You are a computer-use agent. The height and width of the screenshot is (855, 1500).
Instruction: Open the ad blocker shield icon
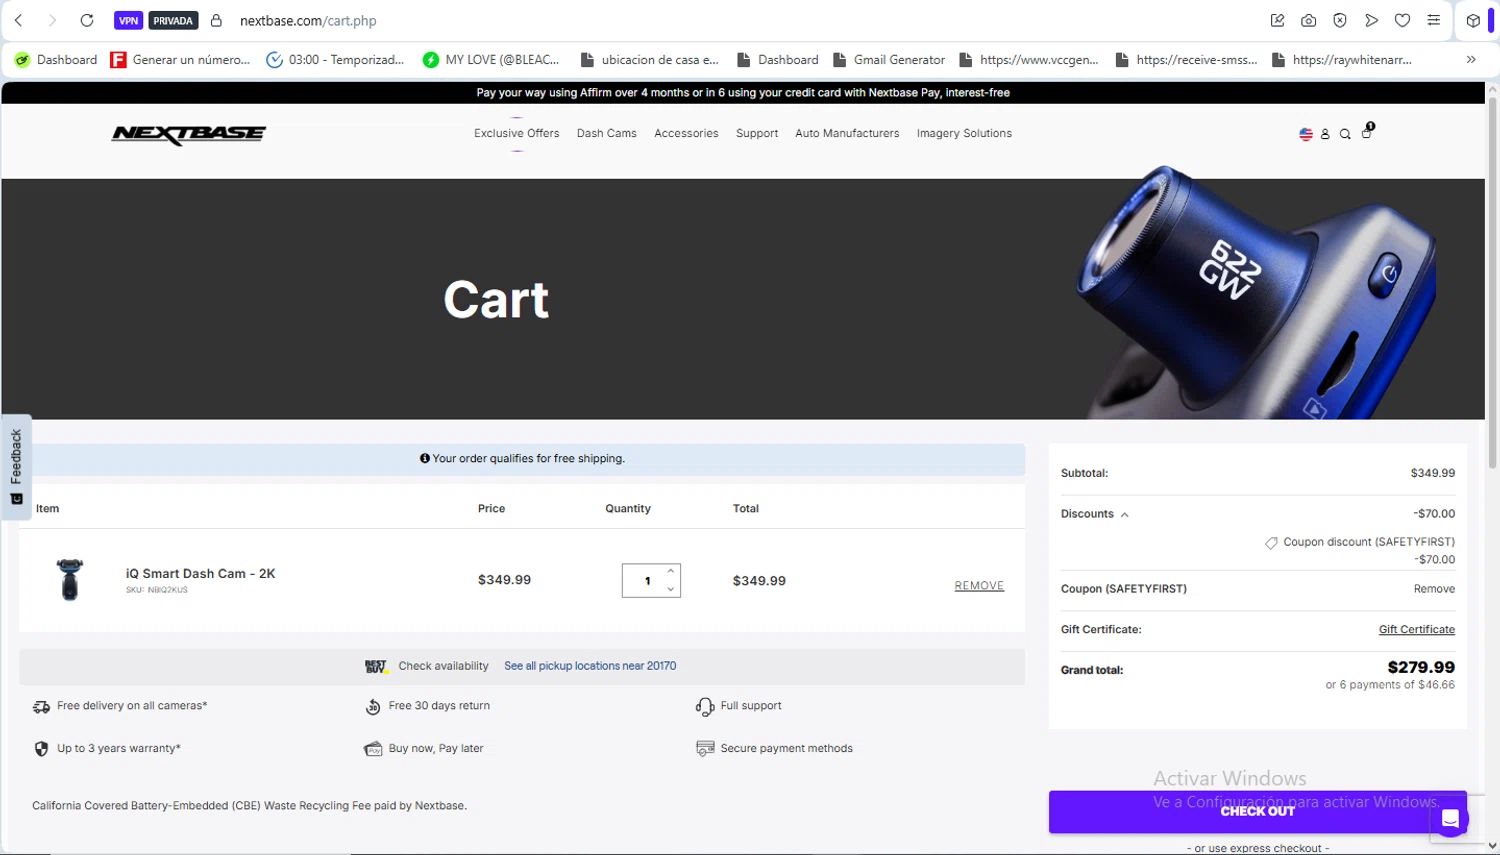pyautogui.click(x=1340, y=20)
